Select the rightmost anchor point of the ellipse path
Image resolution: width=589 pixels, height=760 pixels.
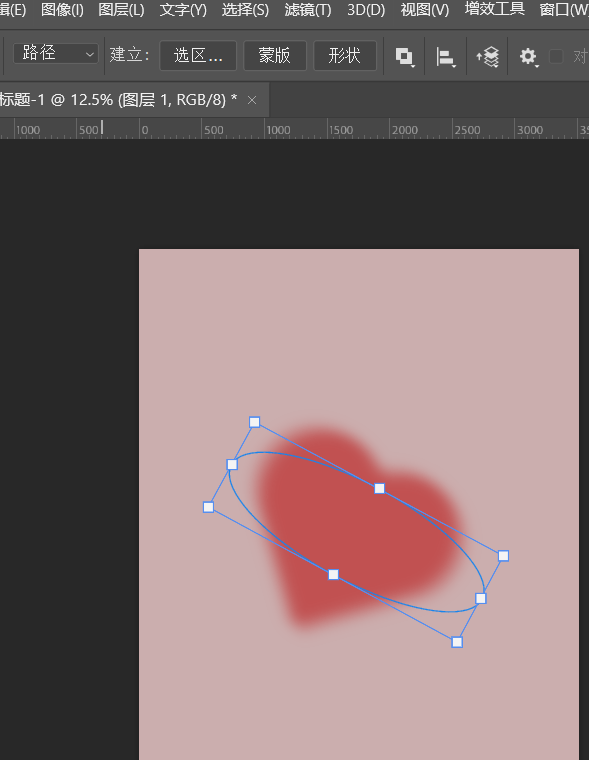480,599
